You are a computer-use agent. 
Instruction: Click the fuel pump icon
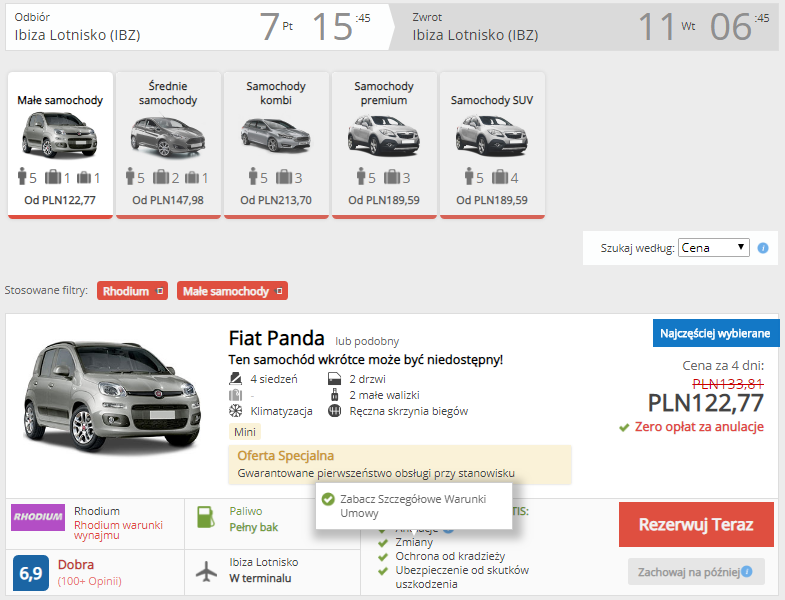[x=206, y=517]
